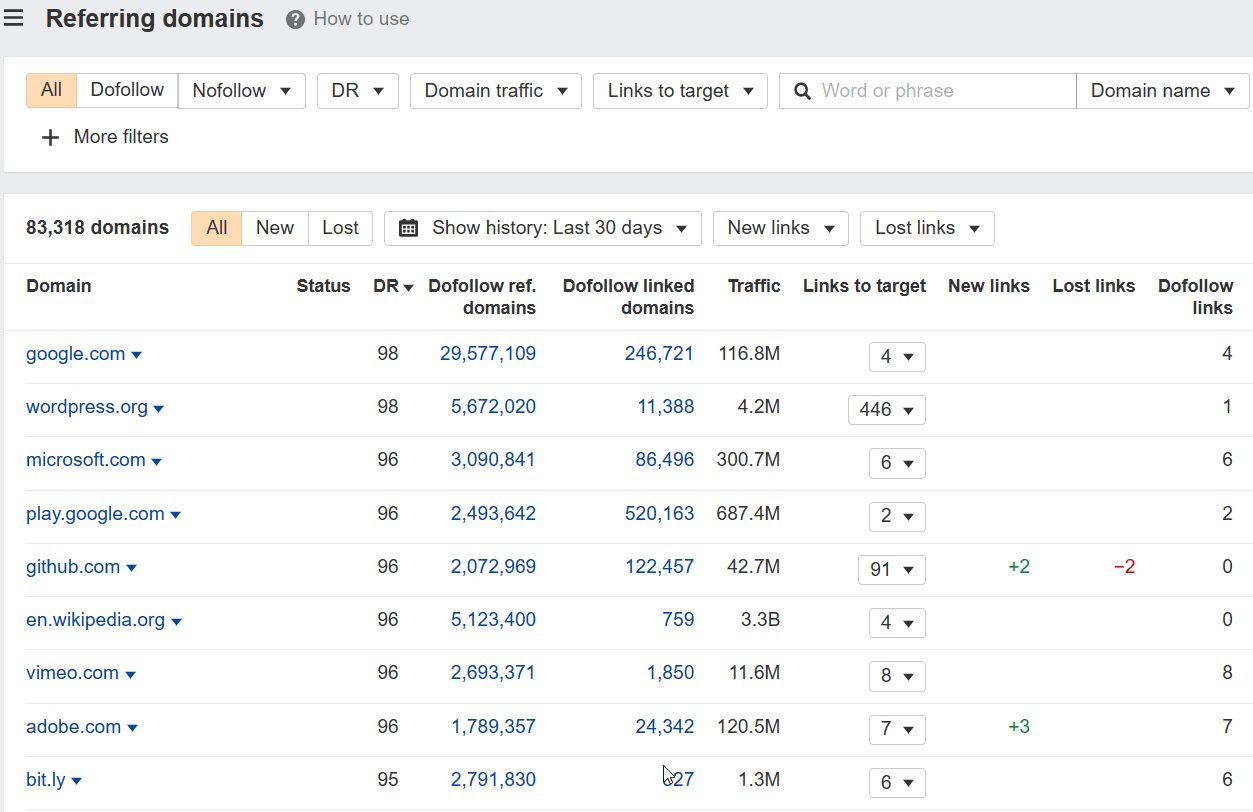Open the Lost links dropdown menu

pos(926,228)
